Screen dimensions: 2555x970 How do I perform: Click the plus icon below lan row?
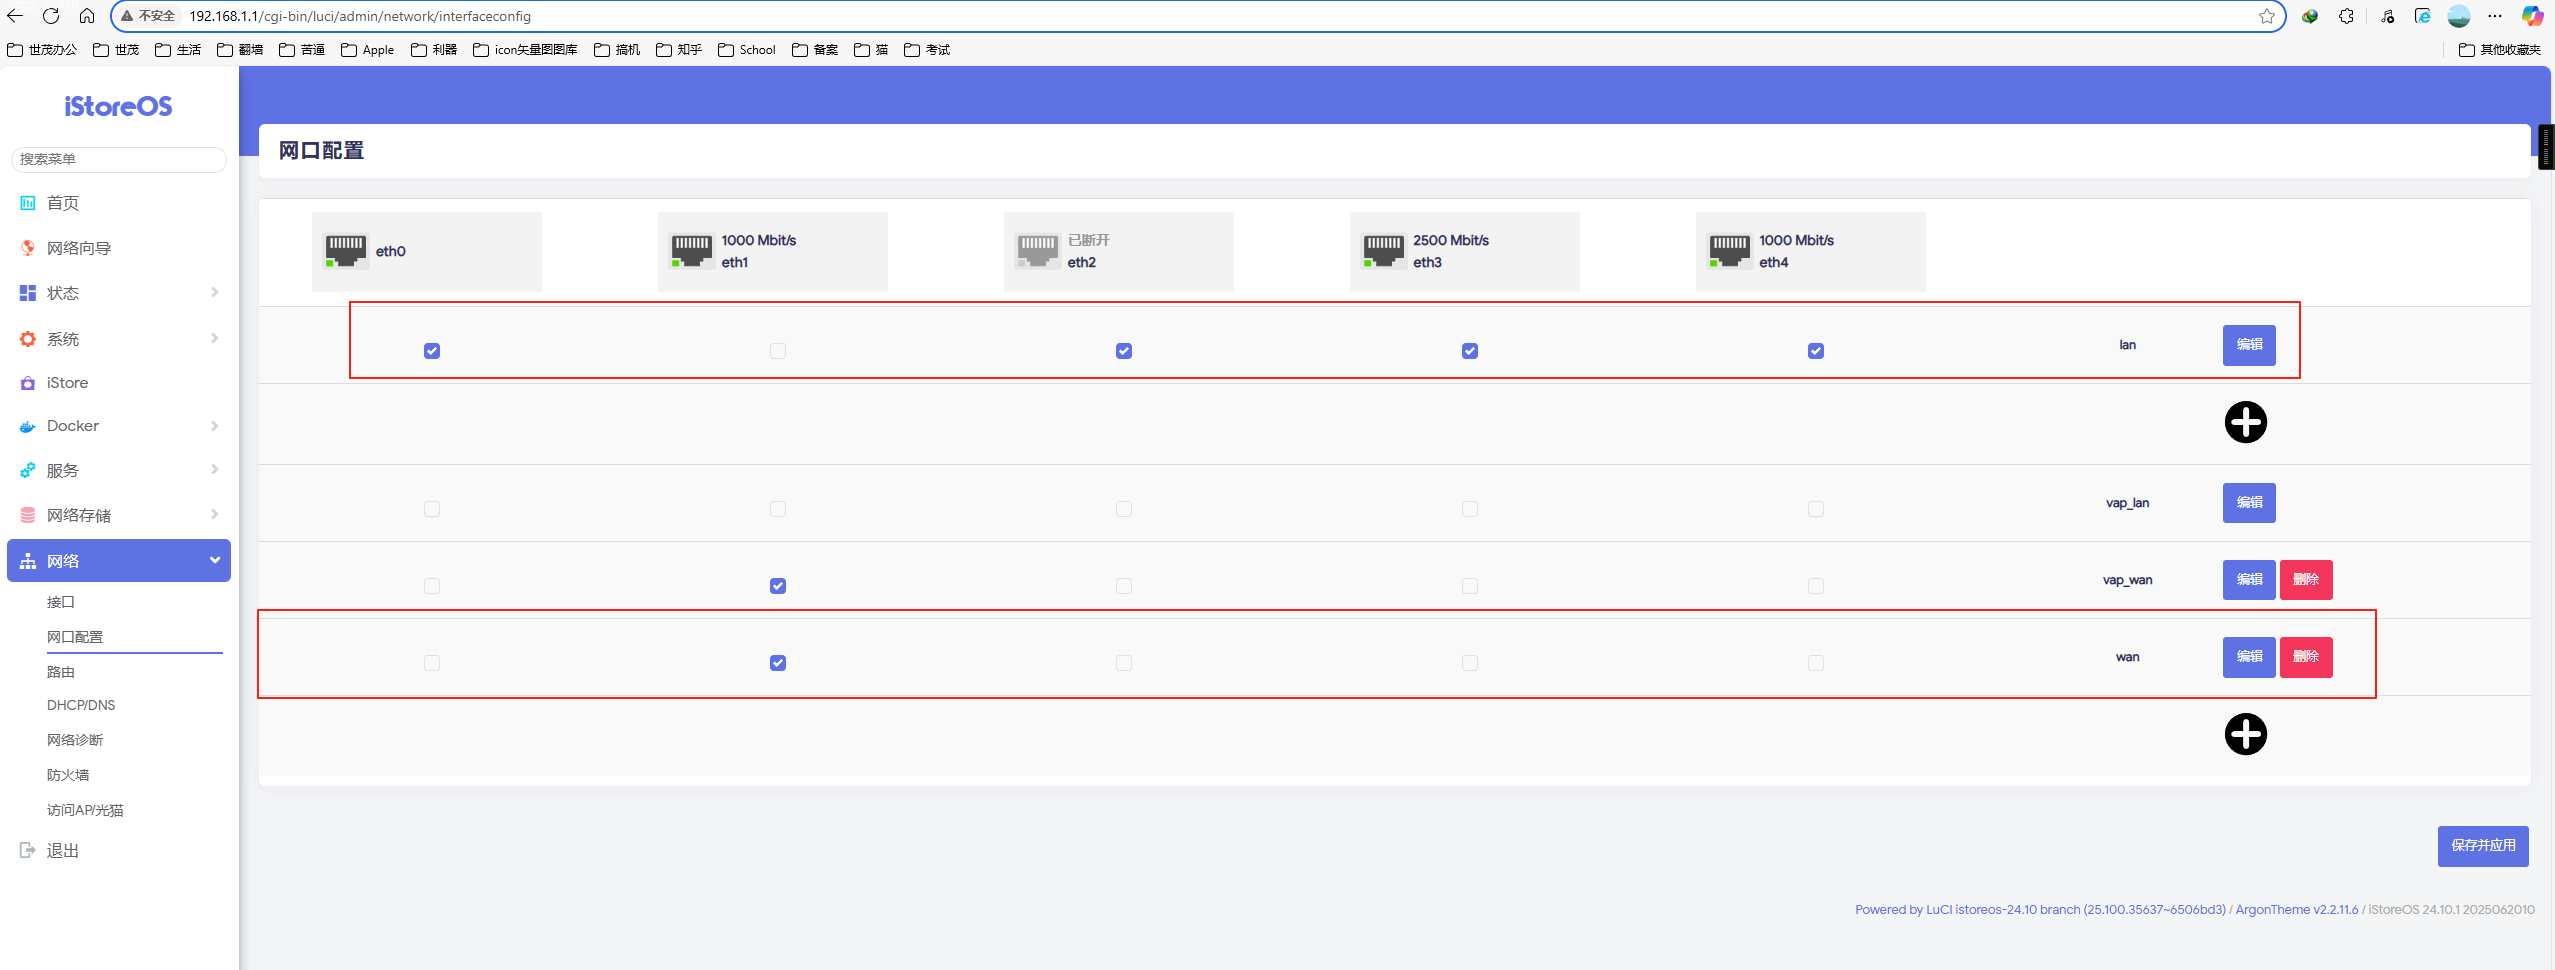tap(2245, 422)
